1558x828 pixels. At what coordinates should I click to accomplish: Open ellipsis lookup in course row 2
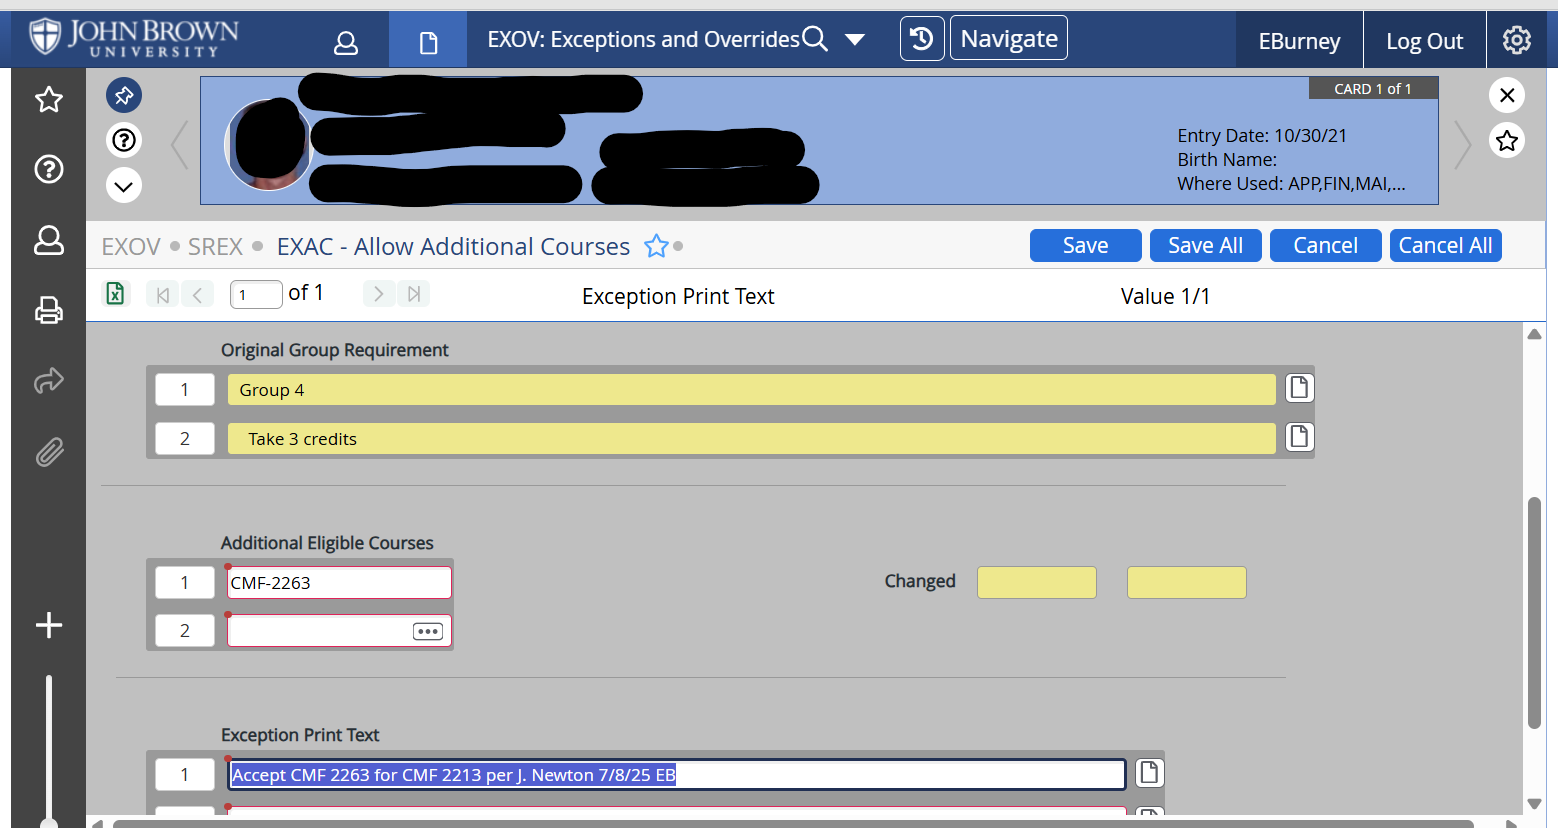428,632
